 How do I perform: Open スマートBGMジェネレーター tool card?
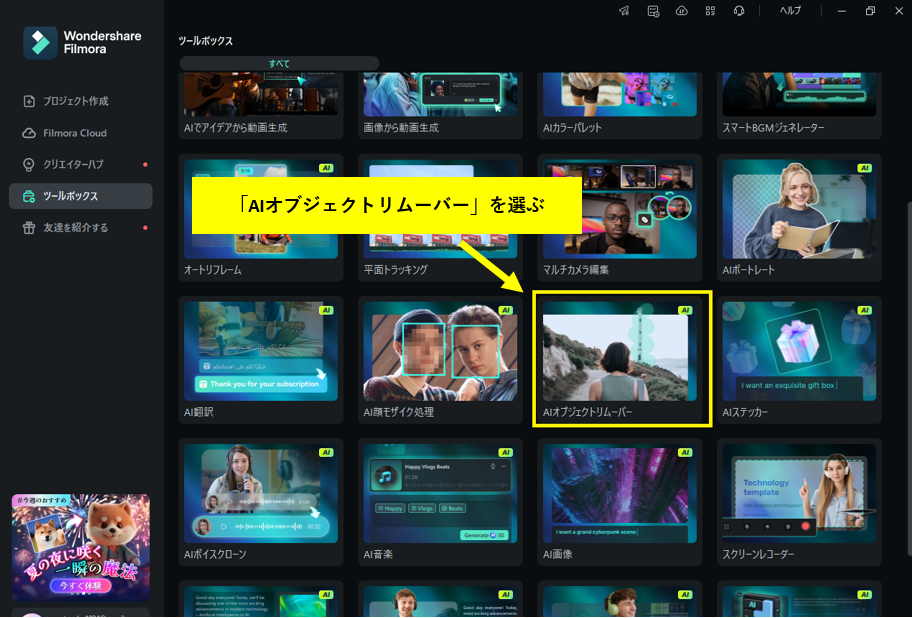(x=799, y=106)
